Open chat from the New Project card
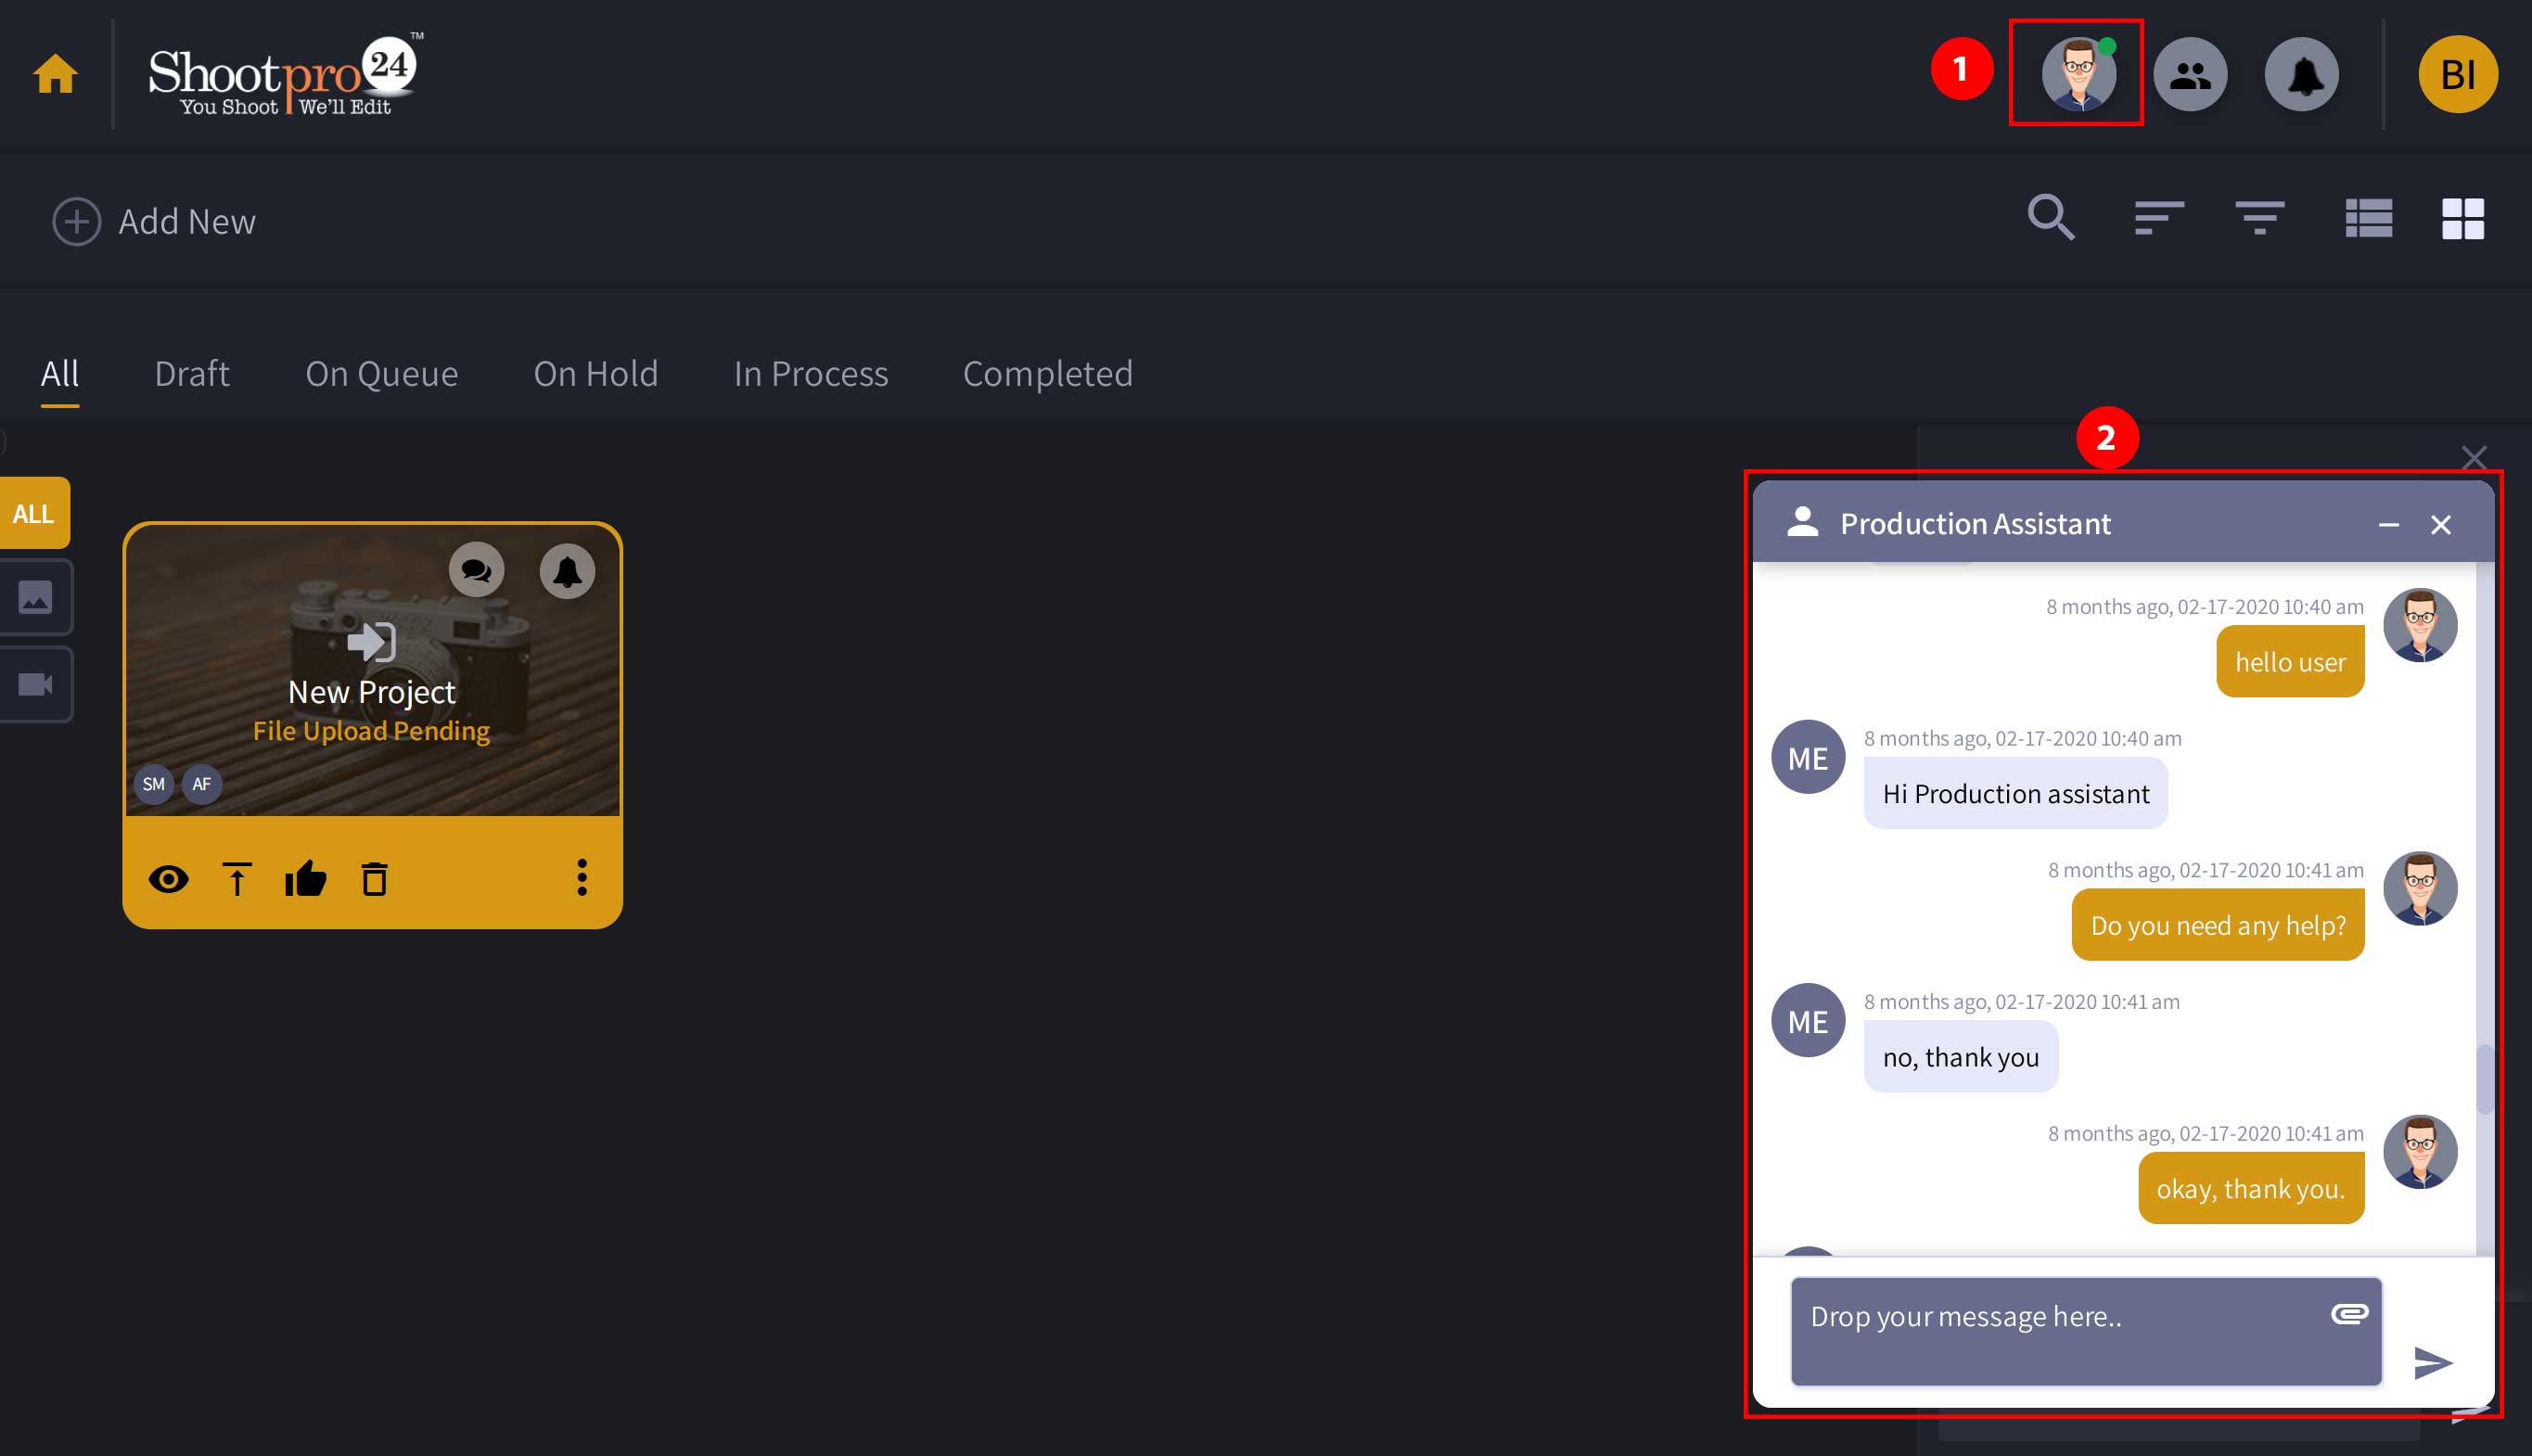This screenshot has width=2532, height=1456. pos(477,570)
